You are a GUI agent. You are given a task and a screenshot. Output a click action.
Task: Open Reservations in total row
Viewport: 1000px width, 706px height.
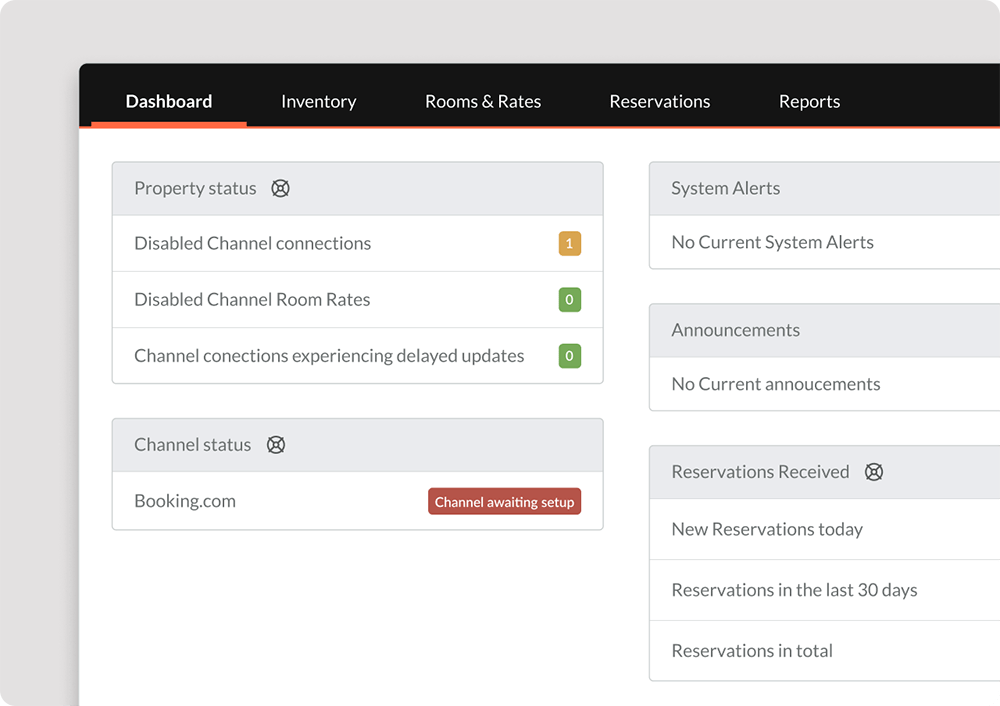tap(752, 650)
